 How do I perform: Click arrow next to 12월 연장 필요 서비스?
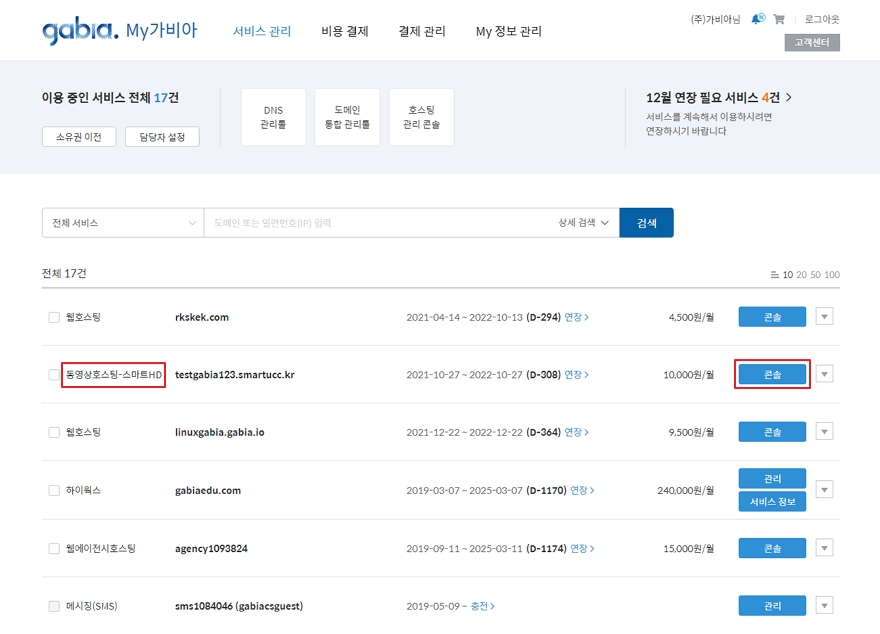789,97
